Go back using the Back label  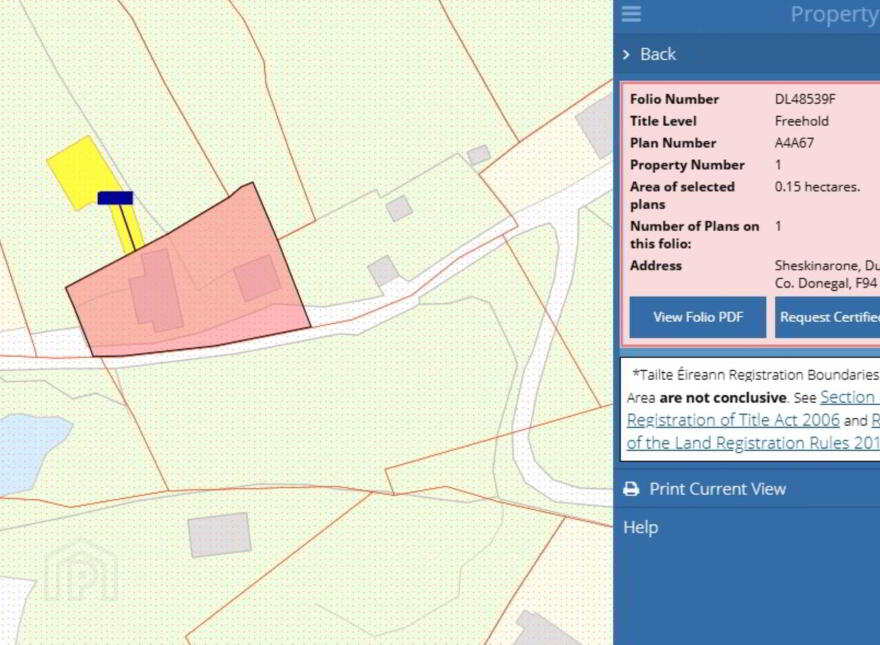pyautogui.click(x=658, y=54)
